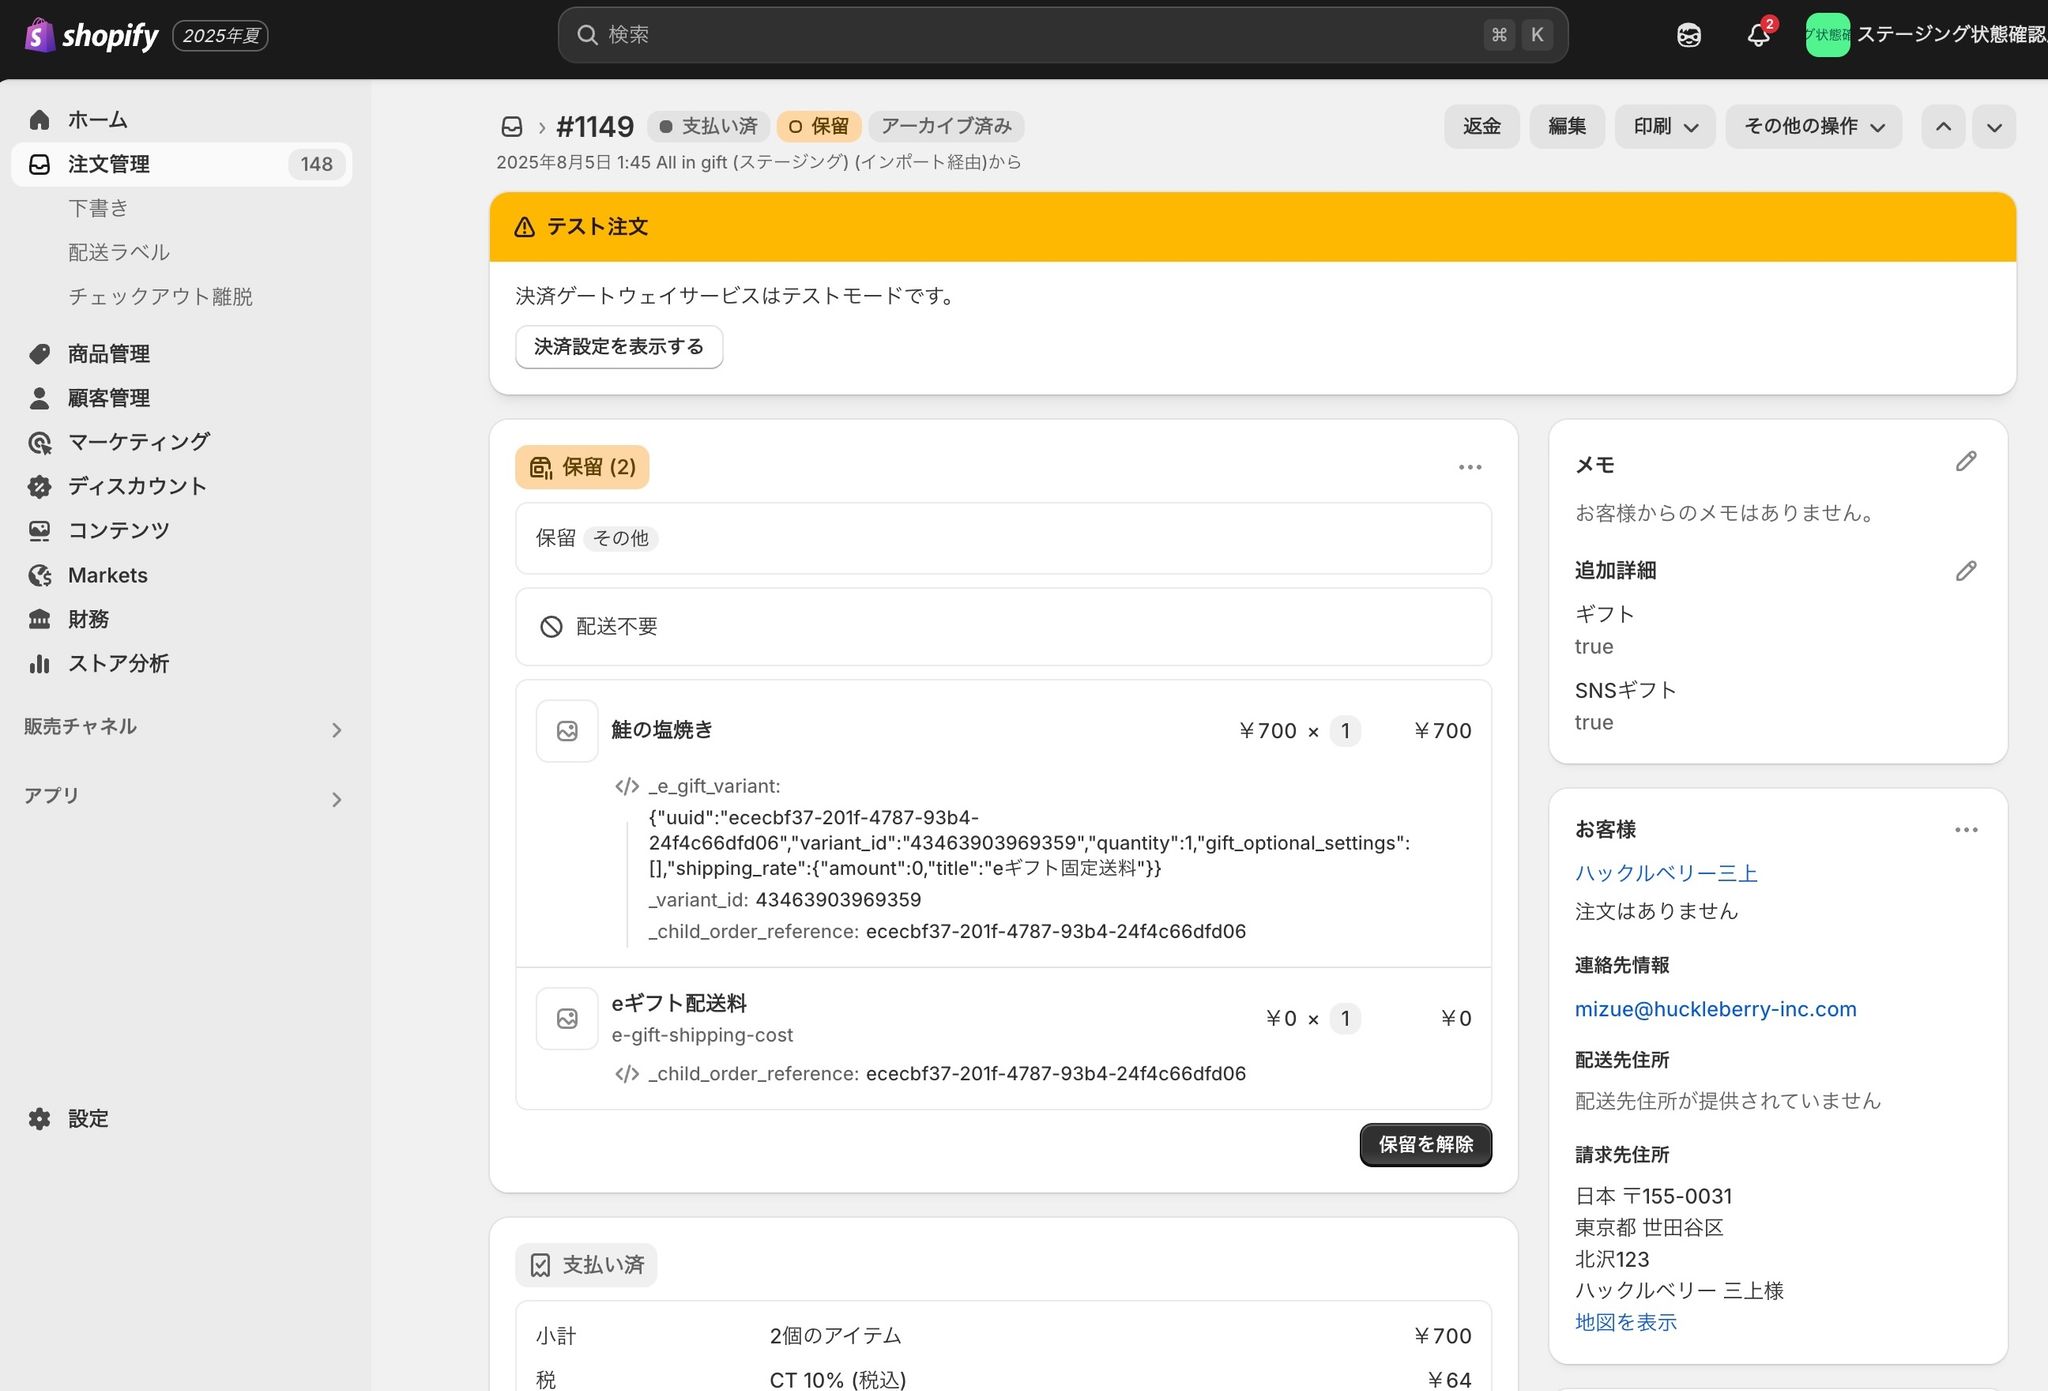This screenshot has height=1391, width=2048.
Task: Click the notifications bell icon
Action: [x=1758, y=35]
